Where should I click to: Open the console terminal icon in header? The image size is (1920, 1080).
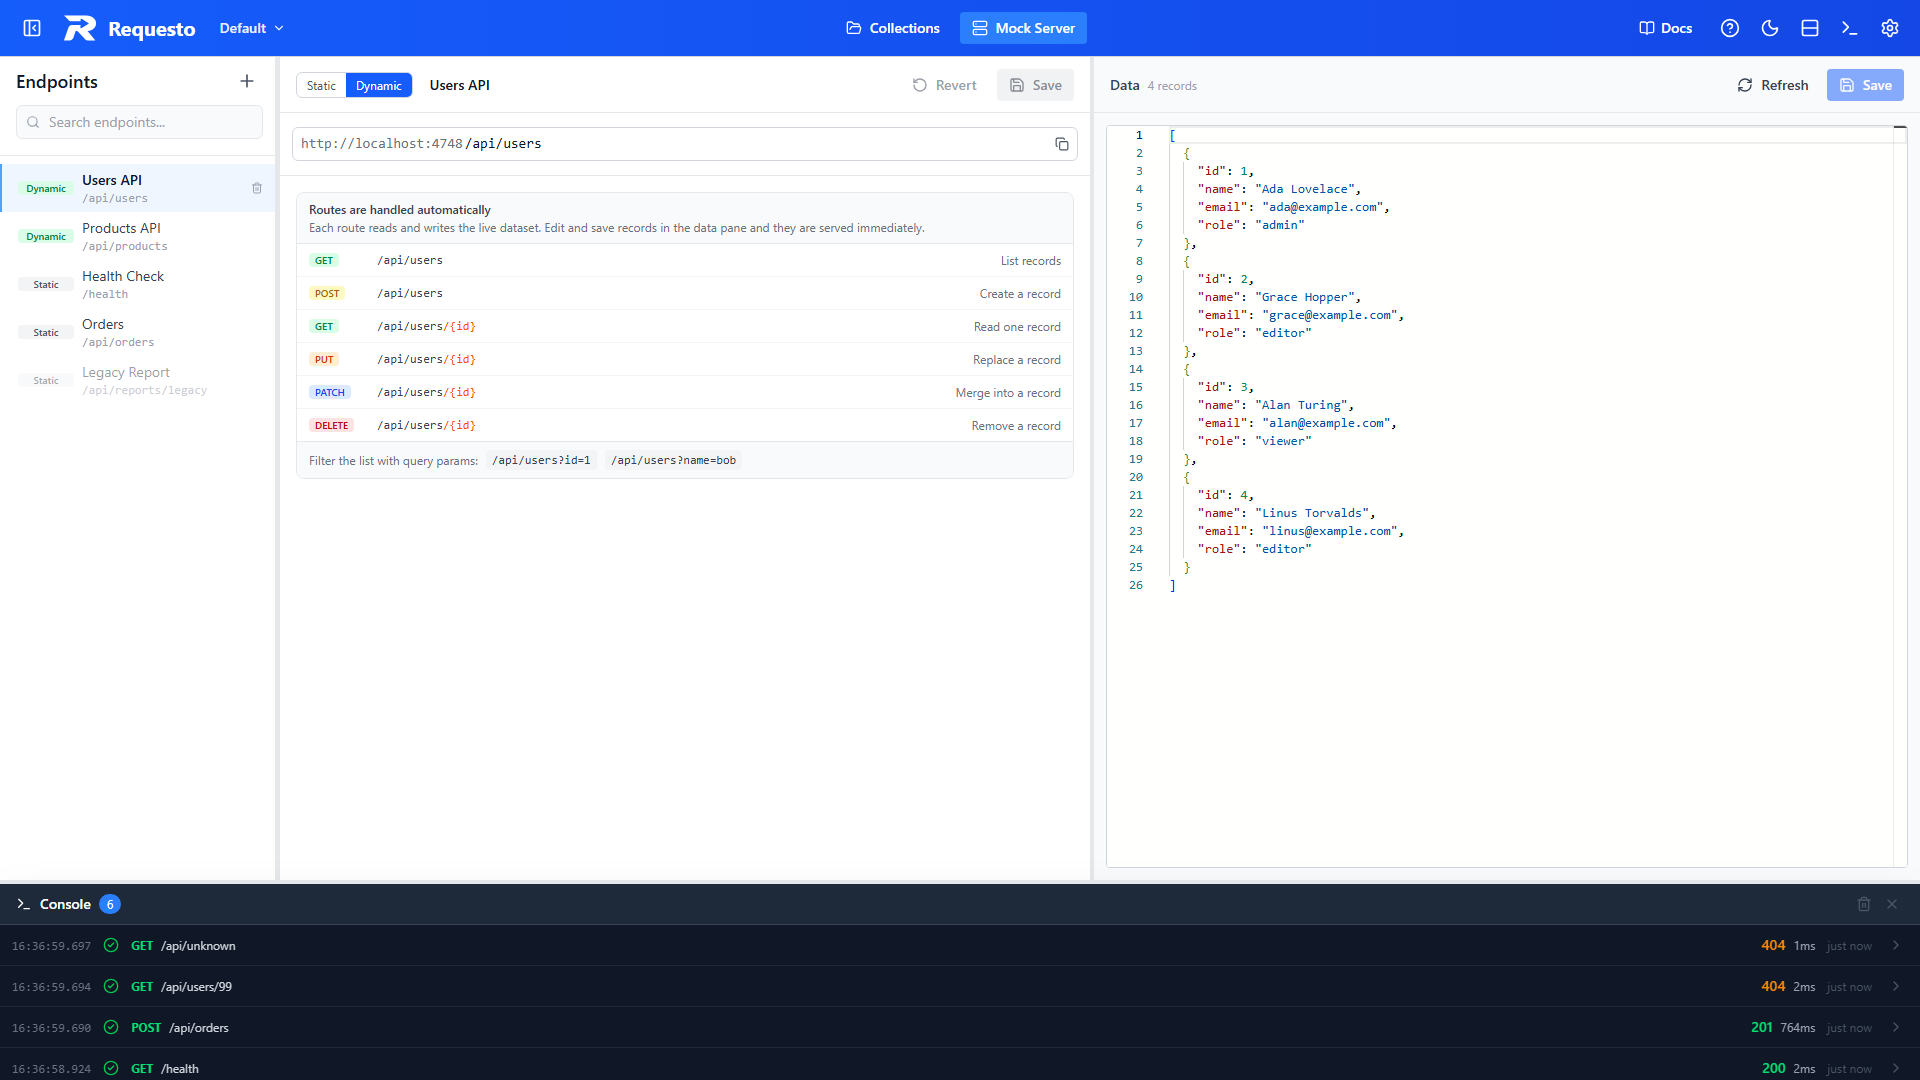tap(1850, 28)
